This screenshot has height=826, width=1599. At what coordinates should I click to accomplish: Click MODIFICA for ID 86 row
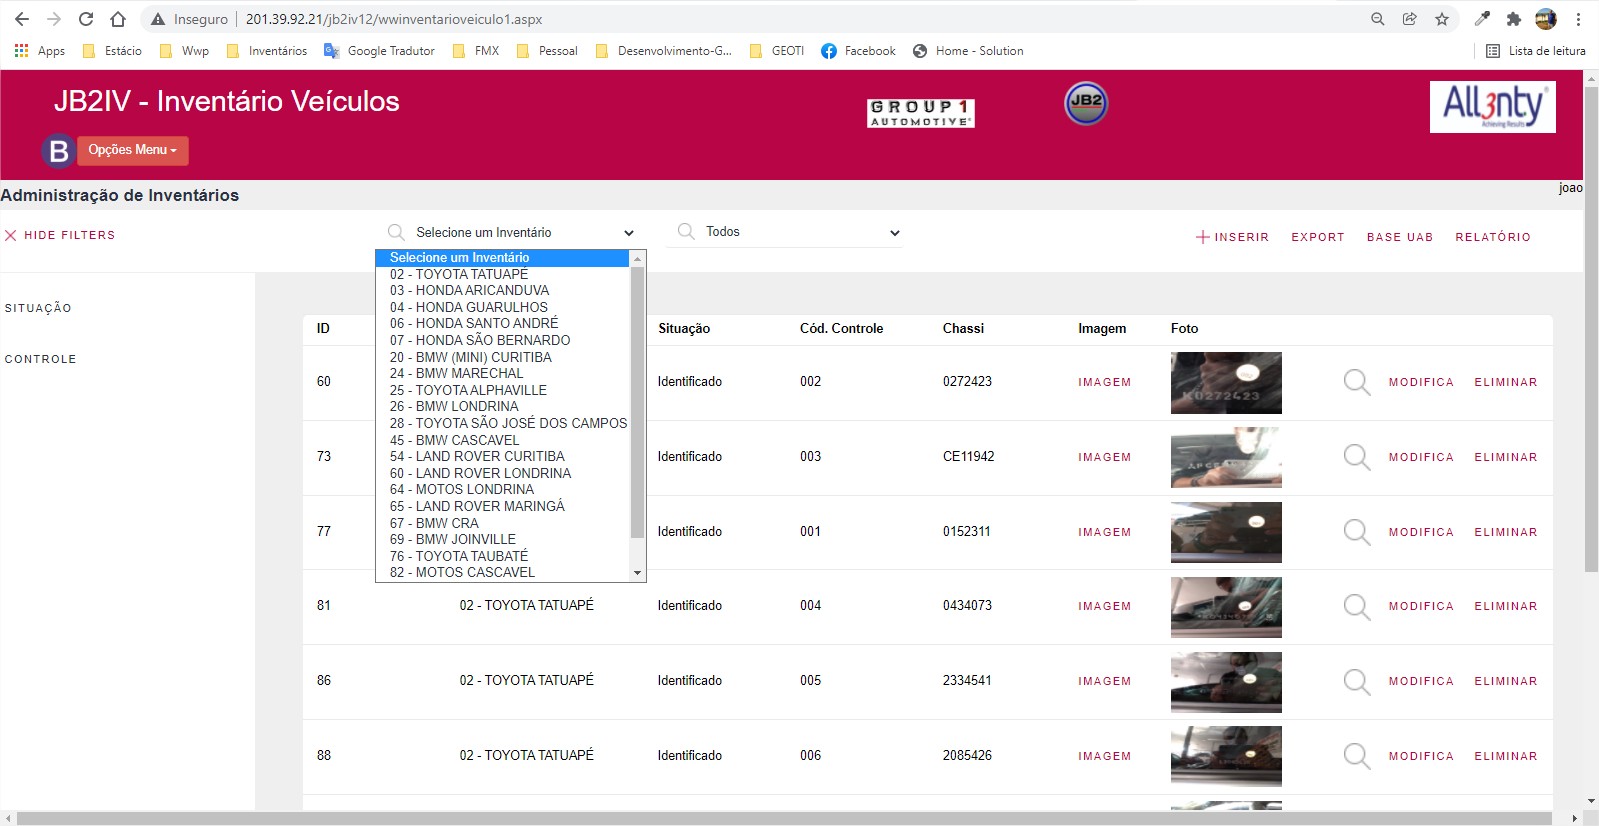(1421, 681)
